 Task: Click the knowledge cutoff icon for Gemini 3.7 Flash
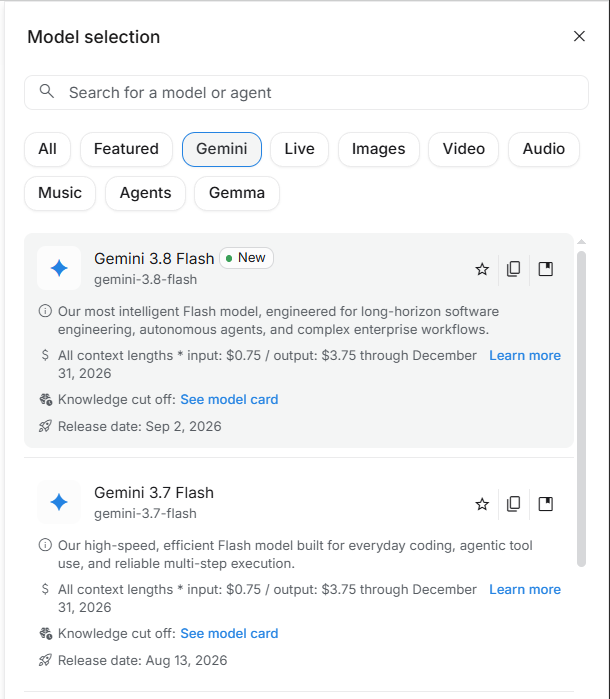click(x=45, y=633)
